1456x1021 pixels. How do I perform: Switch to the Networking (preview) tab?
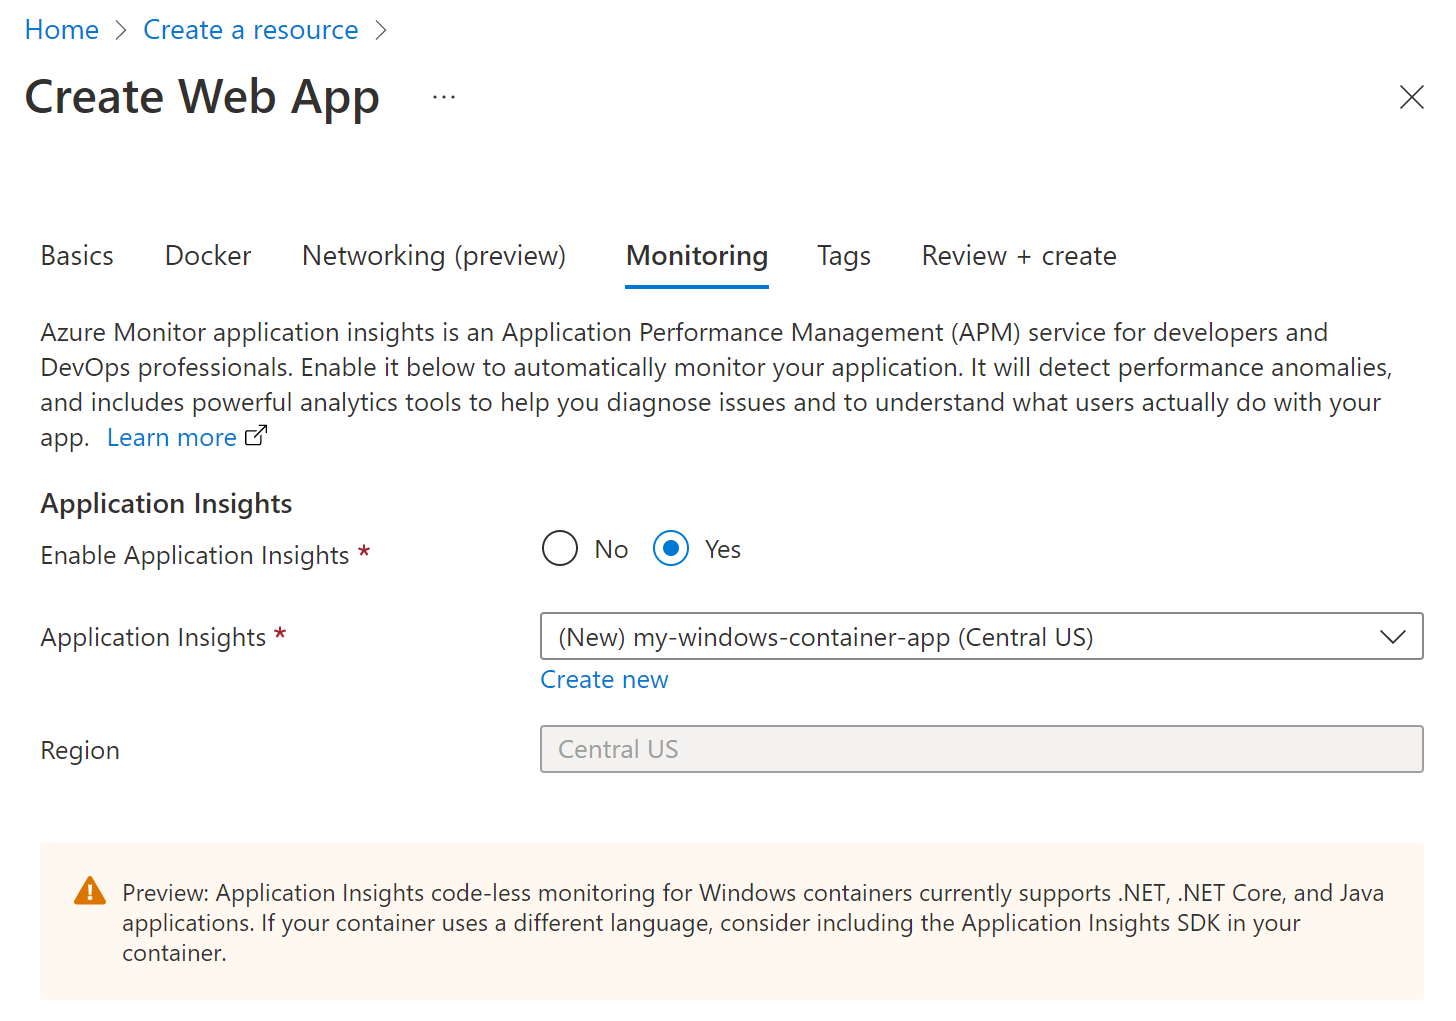tap(434, 256)
